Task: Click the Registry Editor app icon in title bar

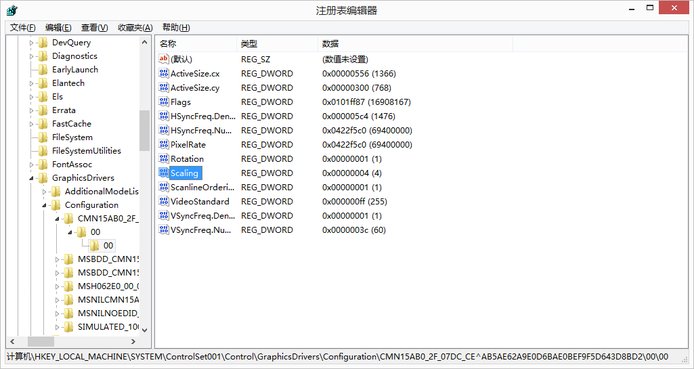Action: pyautogui.click(x=12, y=10)
